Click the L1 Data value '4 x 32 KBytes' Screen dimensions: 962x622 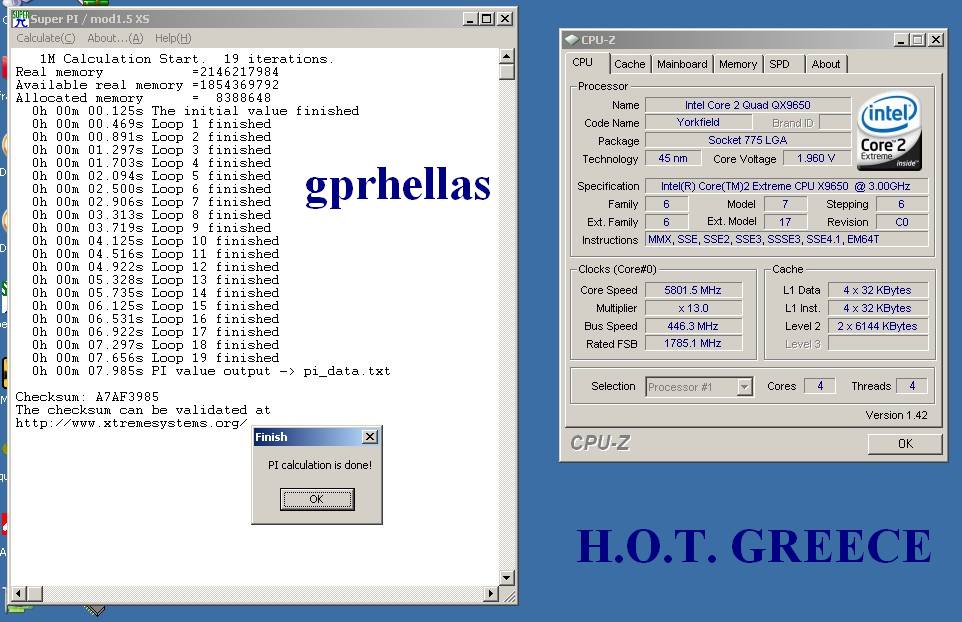(877, 290)
